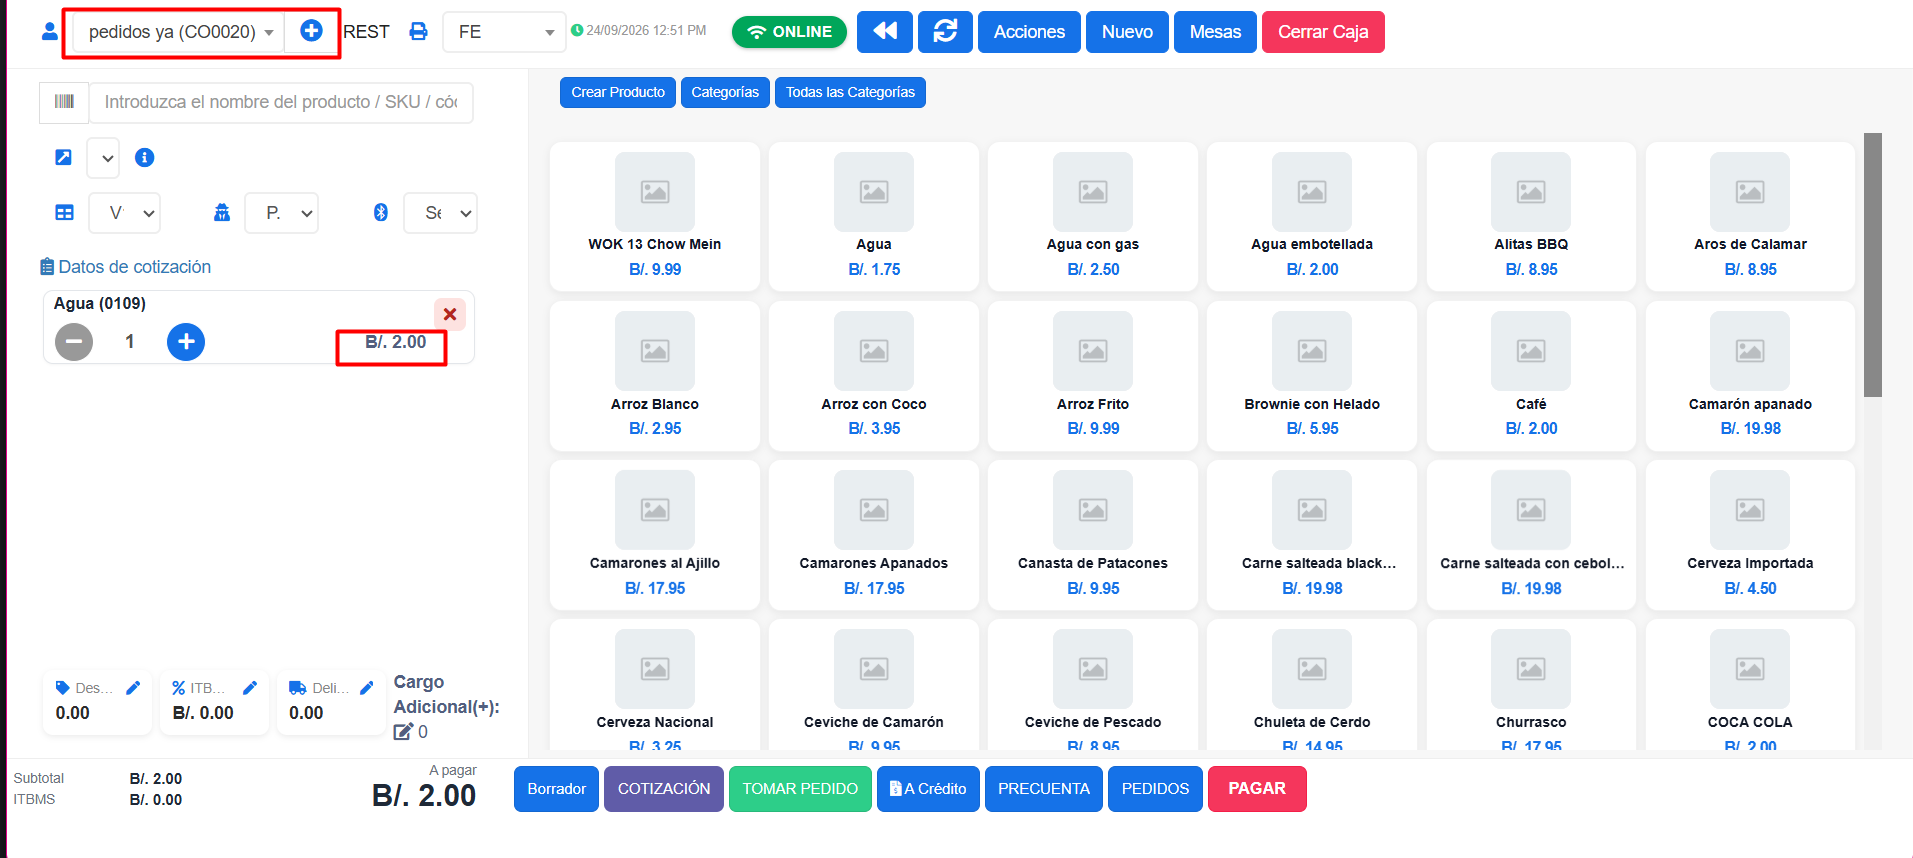
Task: Click the Crear Producto button
Action: click(x=618, y=92)
